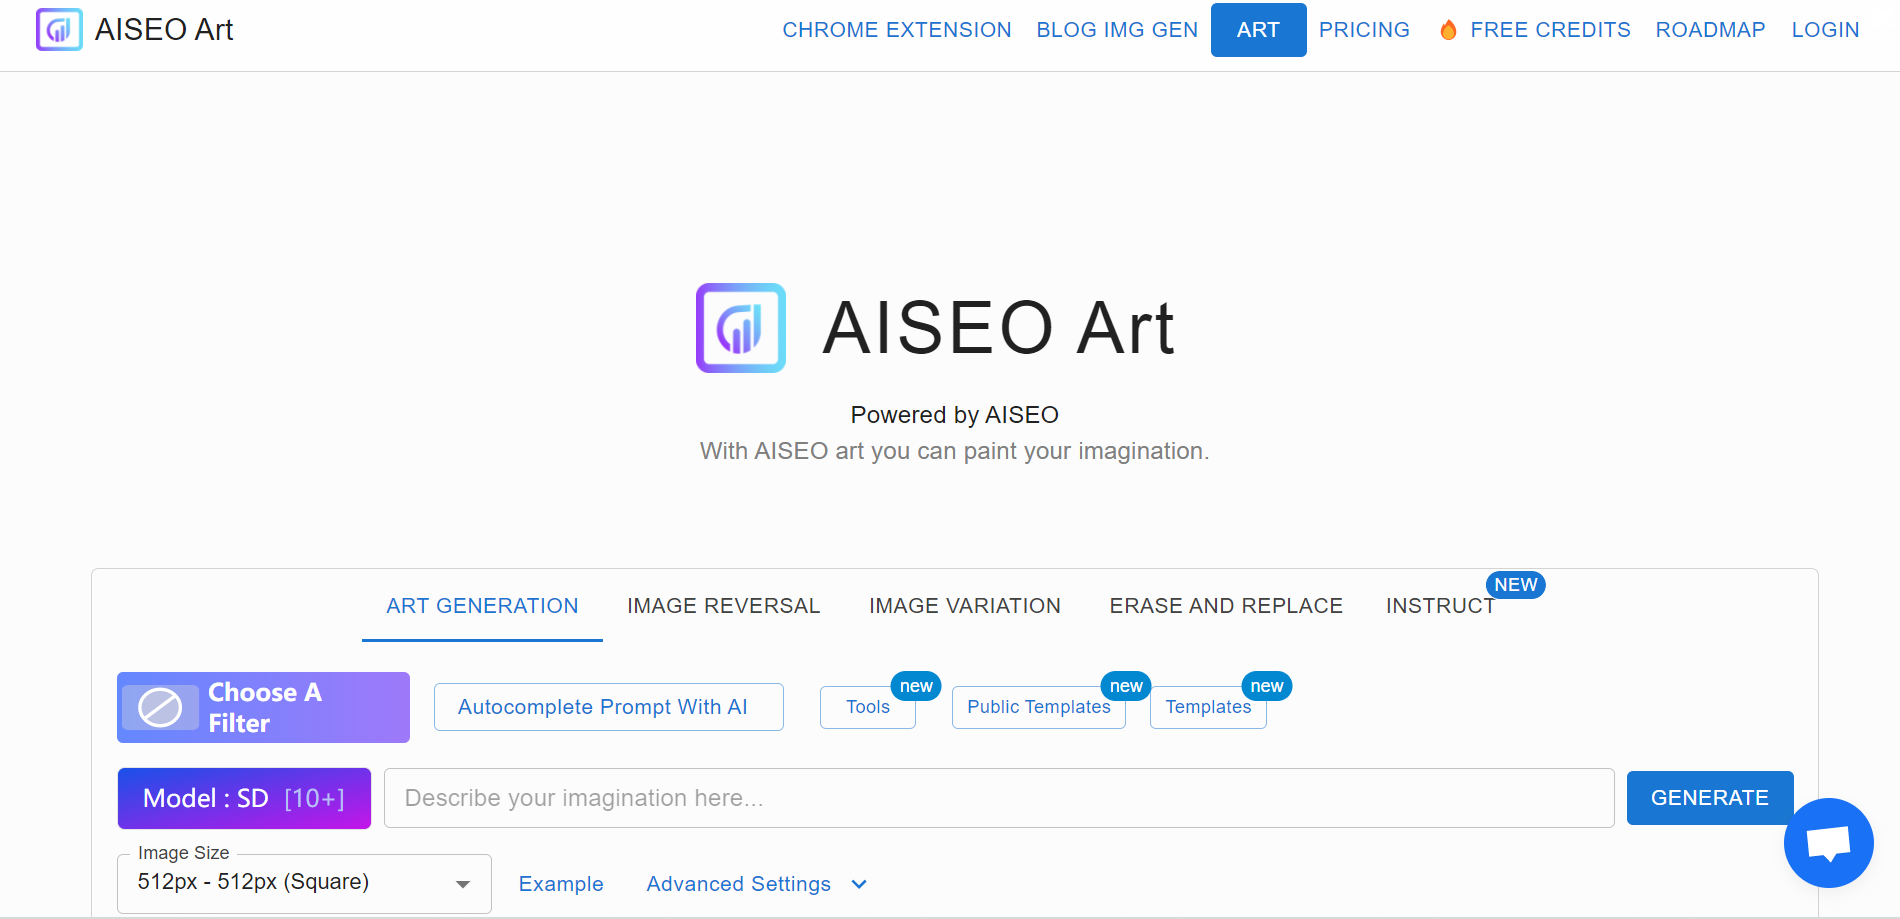Click the Login link
This screenshot has height=919, width=1900.
coord(1825,30)
